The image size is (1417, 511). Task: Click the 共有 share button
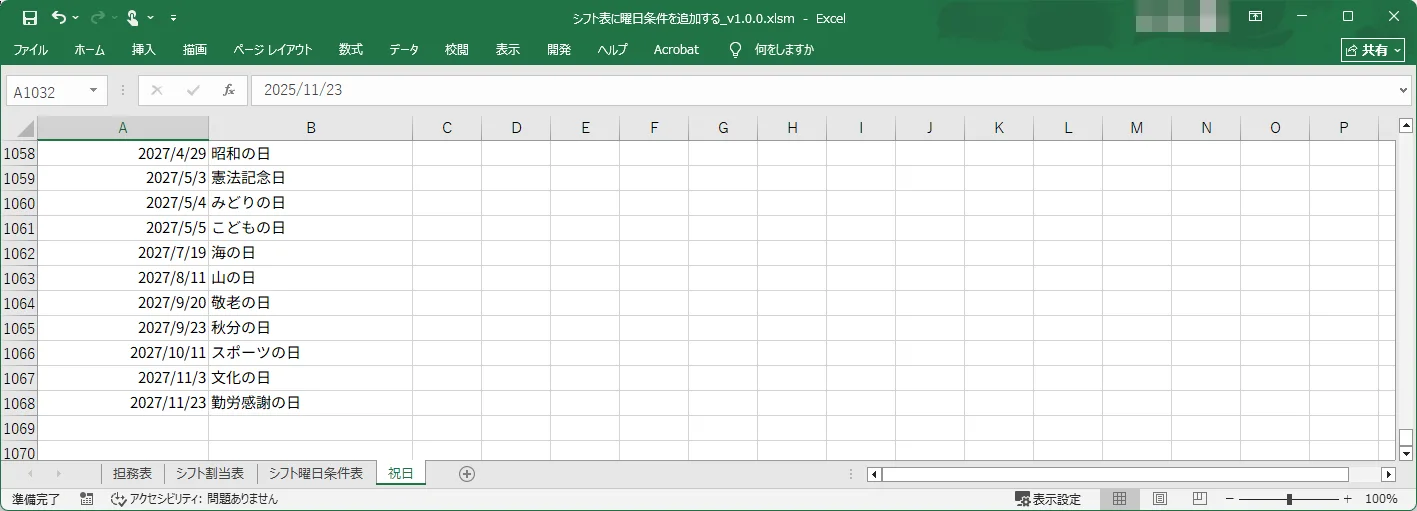(x=1373, y=50)
